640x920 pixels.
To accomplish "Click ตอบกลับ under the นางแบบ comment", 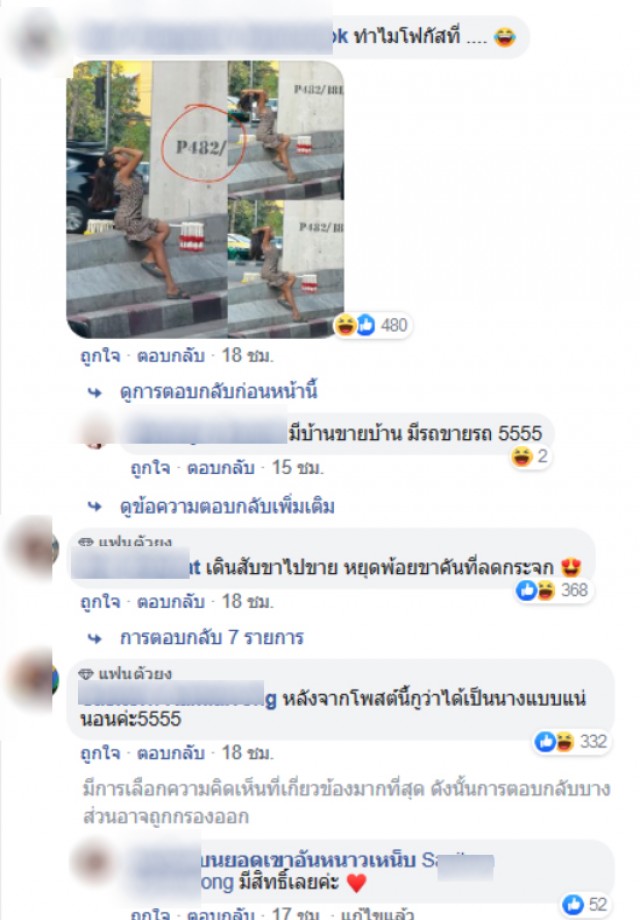I will pyautogui.click(x=171, y=753).
